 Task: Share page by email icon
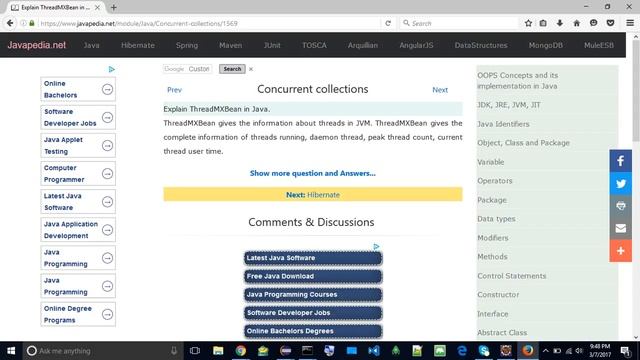coord(620,228)
